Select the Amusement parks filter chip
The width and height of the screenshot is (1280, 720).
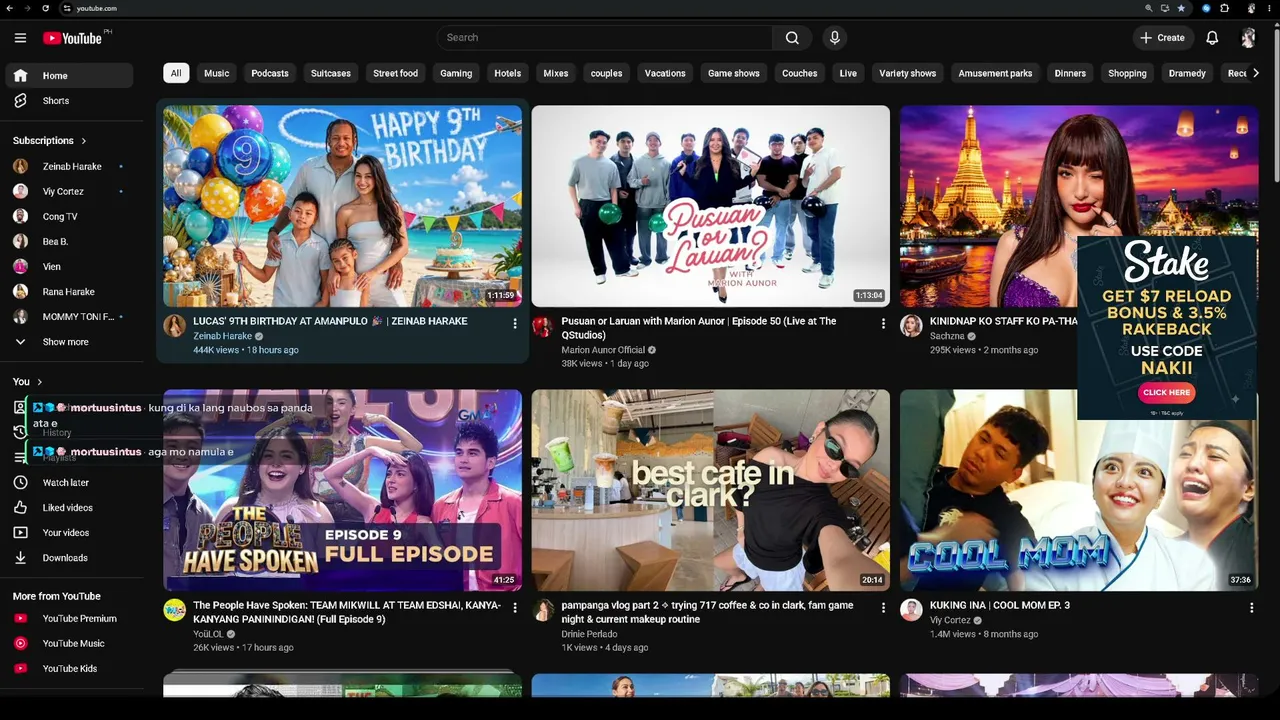click(995, 73)
